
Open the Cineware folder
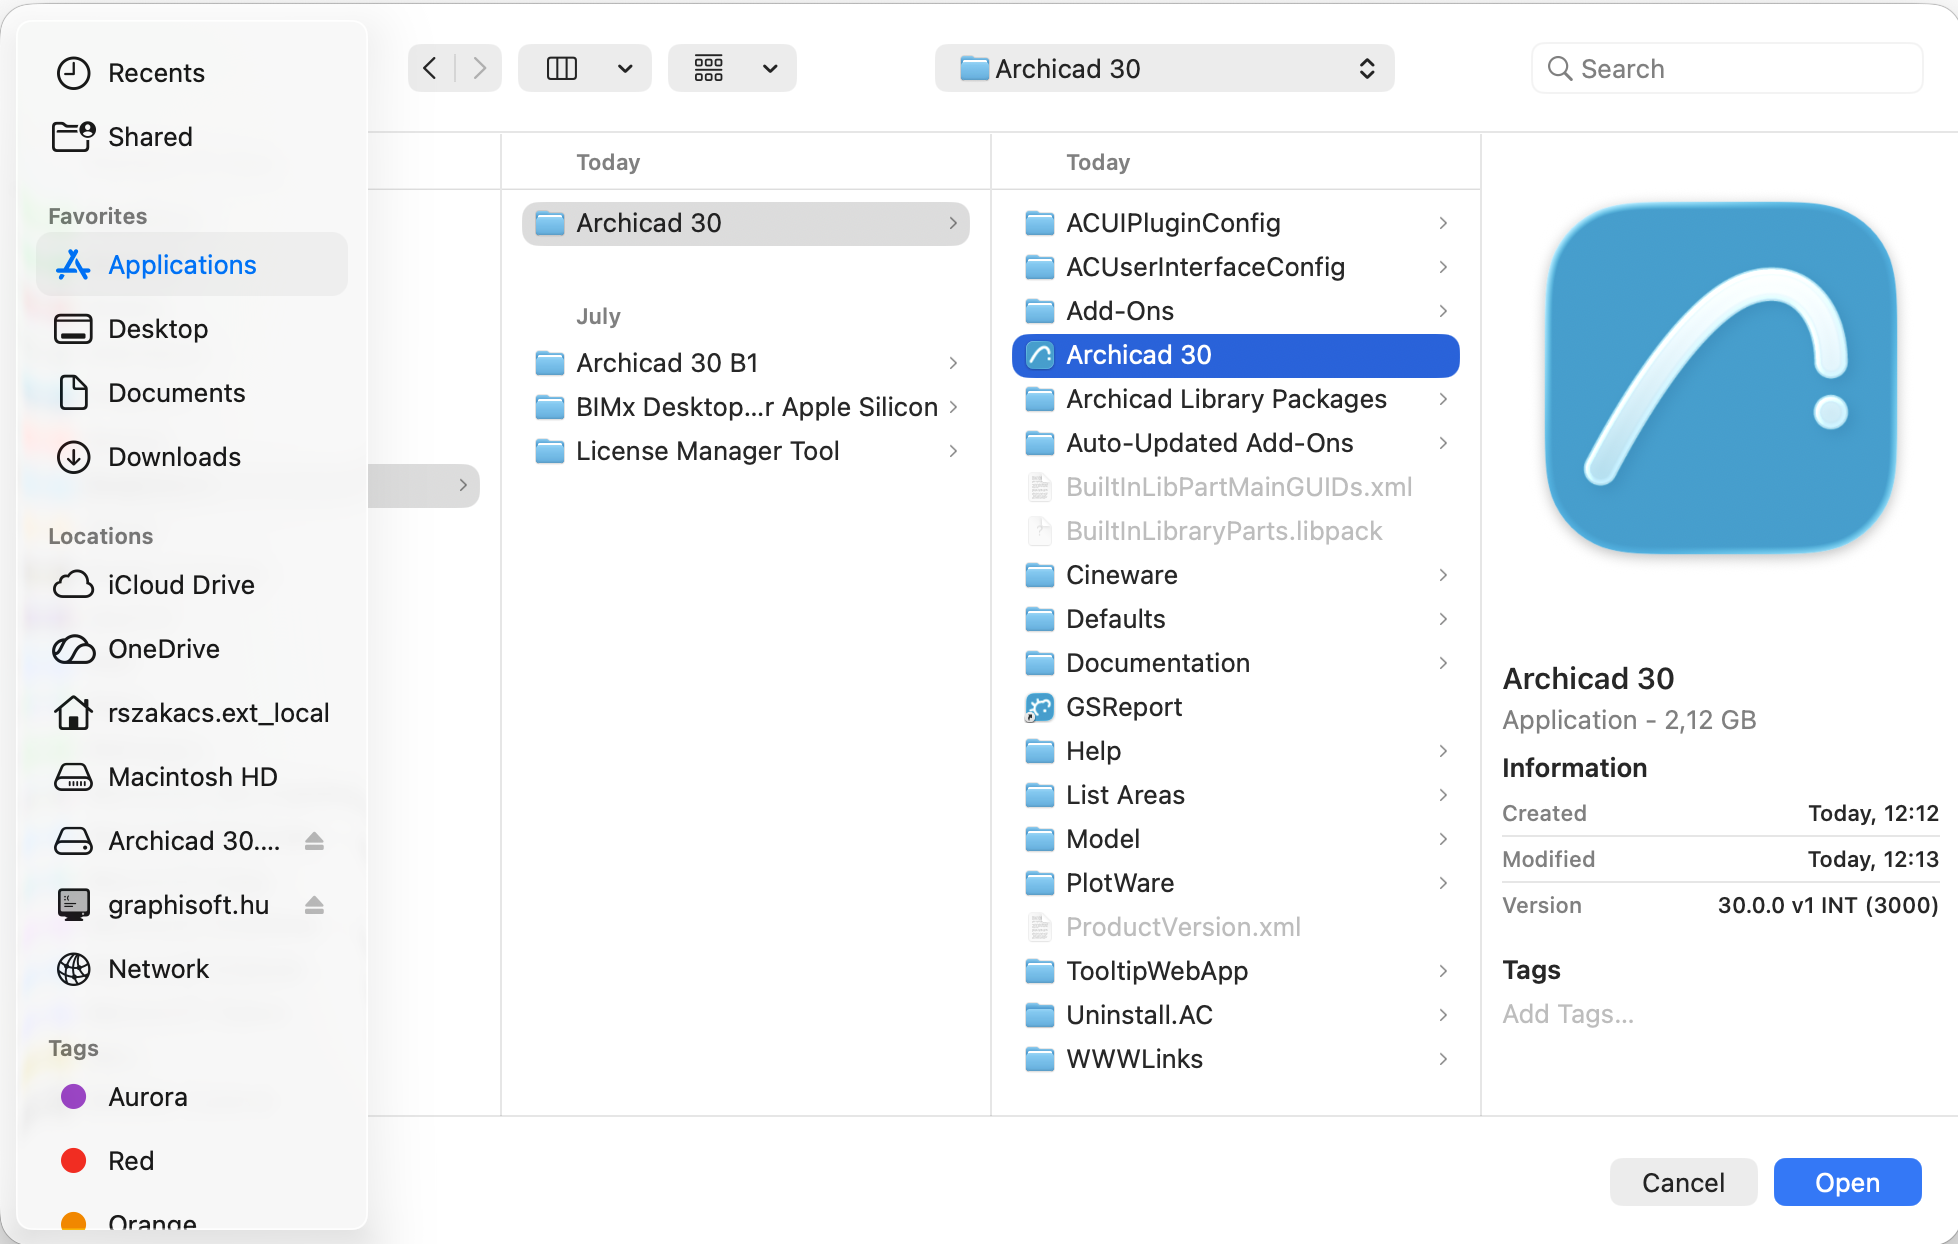coord(1236,575)
